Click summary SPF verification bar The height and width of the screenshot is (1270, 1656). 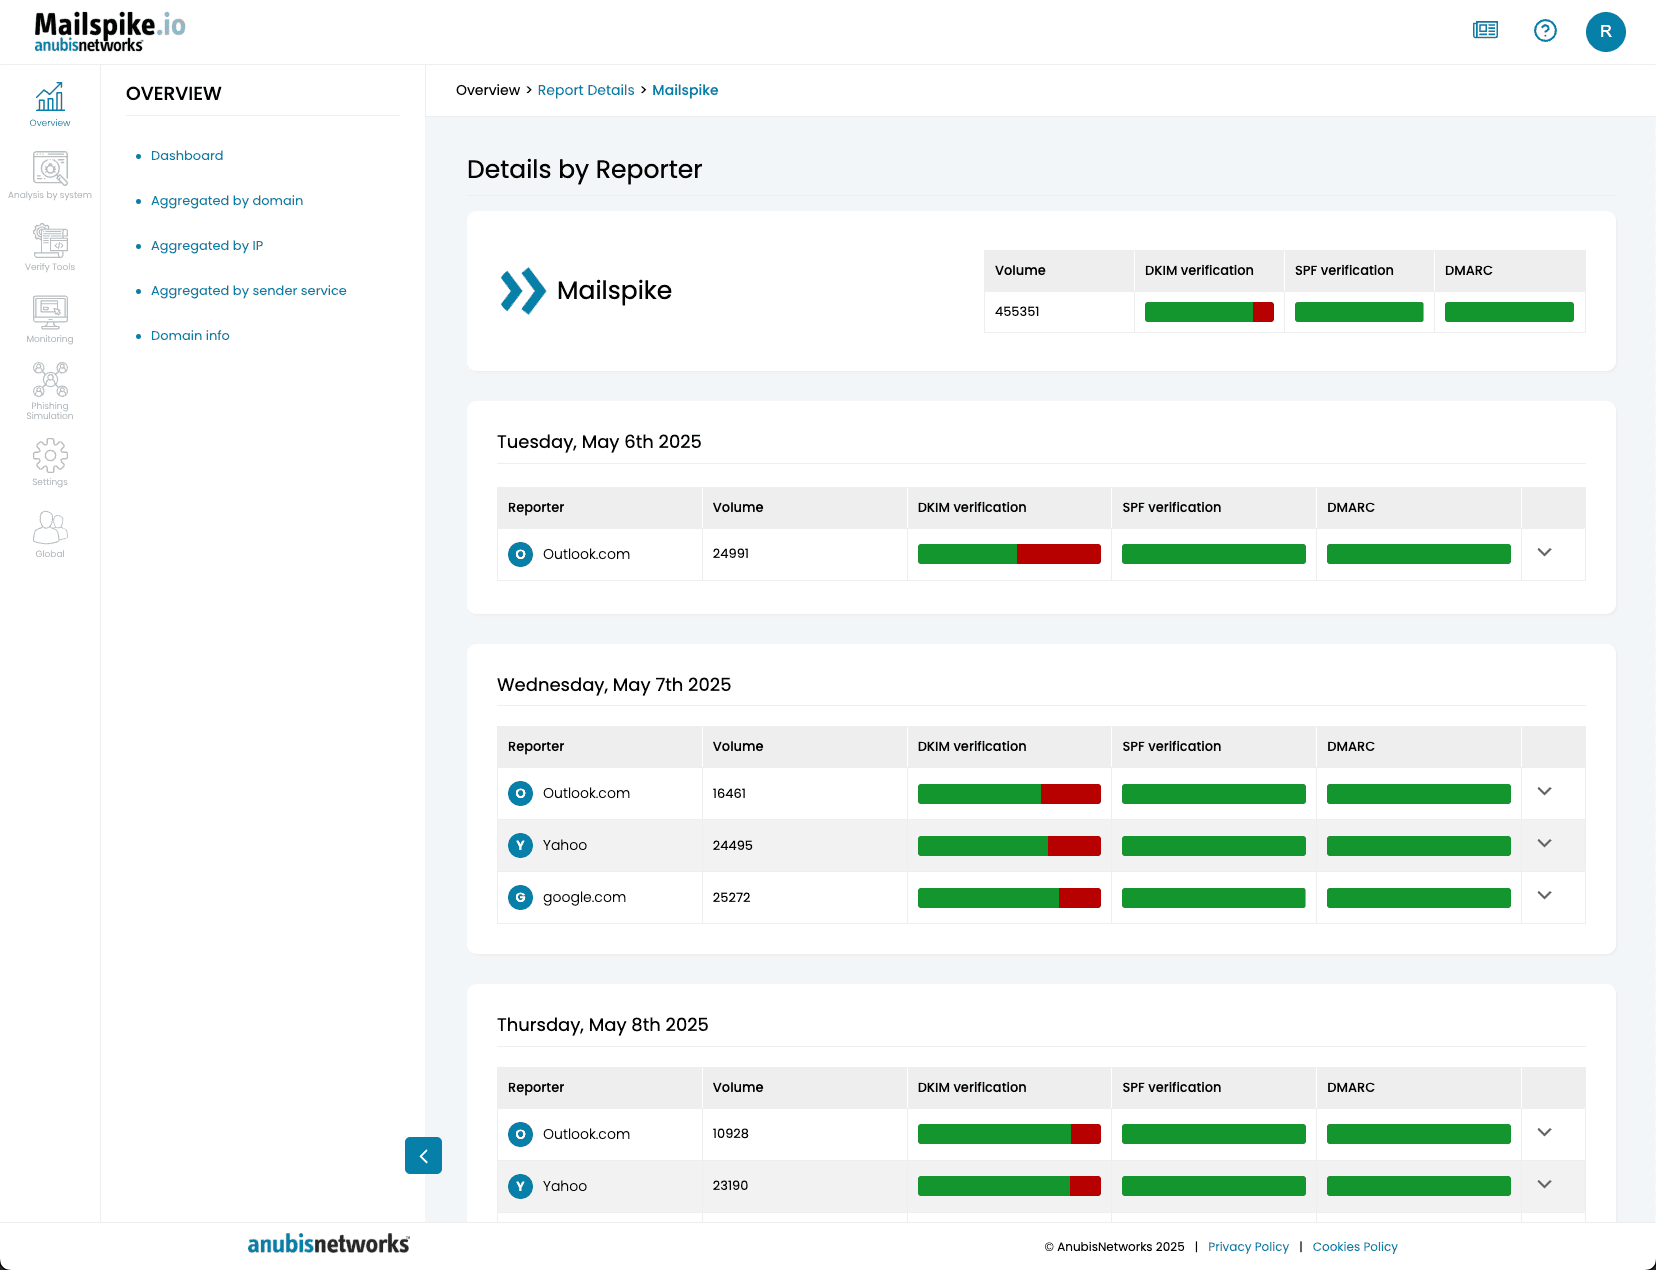click(1359, 312)
